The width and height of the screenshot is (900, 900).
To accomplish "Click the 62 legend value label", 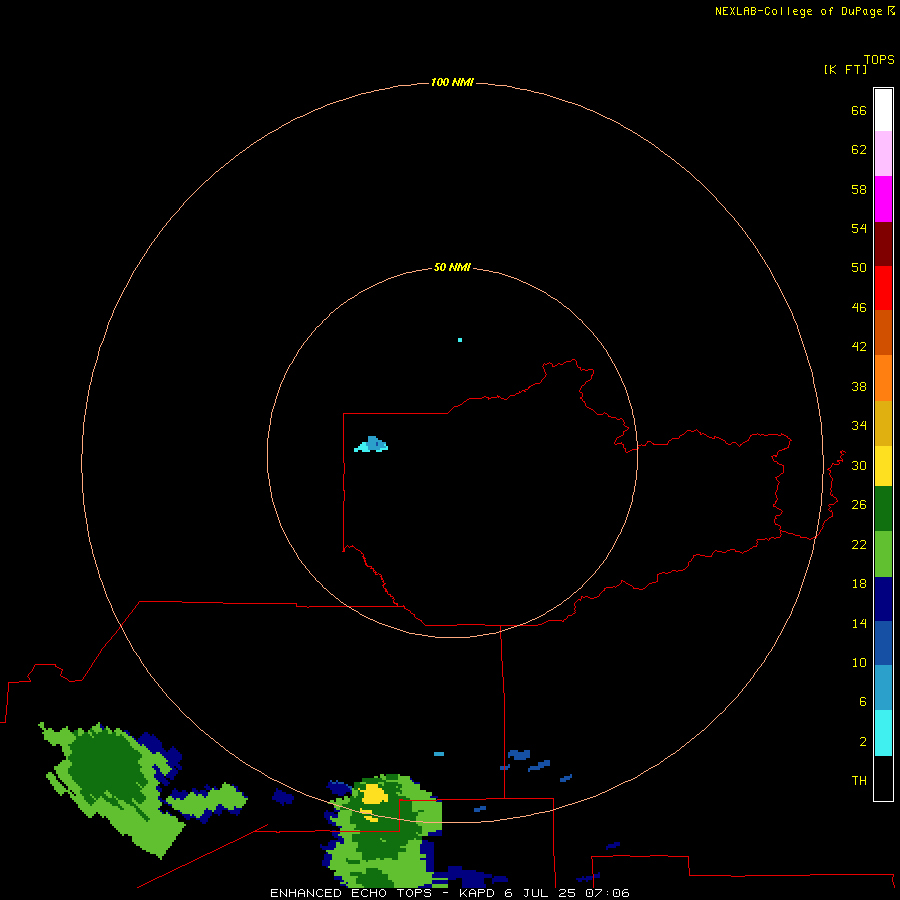I will [859, 150].
